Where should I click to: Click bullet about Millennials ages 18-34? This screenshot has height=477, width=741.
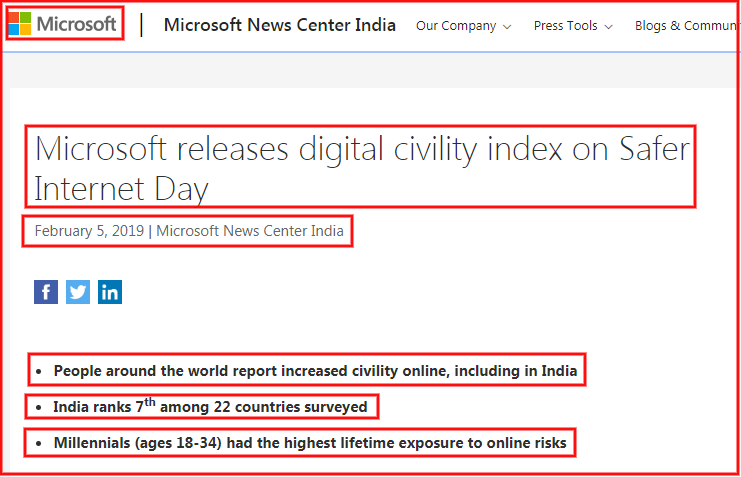pyautogui.click(x=310, y=443)
